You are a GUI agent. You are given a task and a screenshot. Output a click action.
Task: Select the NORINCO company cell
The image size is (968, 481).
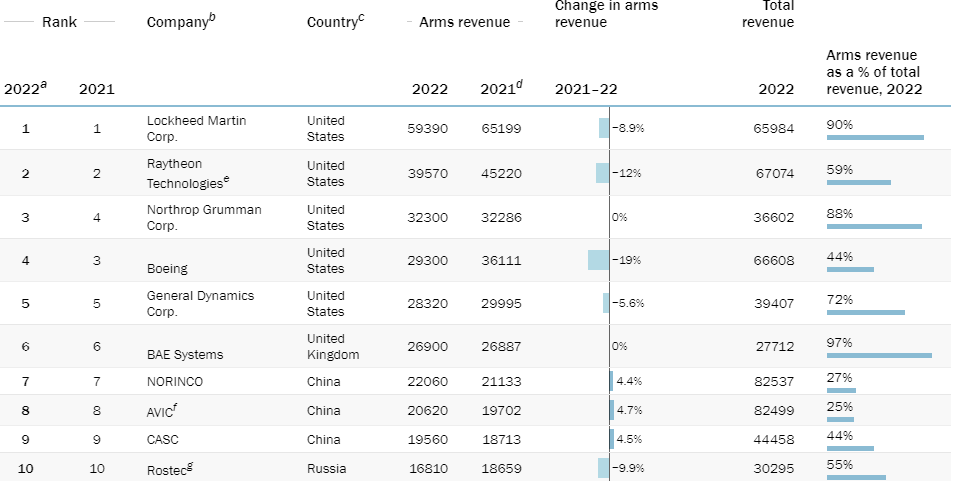point(175,382)
